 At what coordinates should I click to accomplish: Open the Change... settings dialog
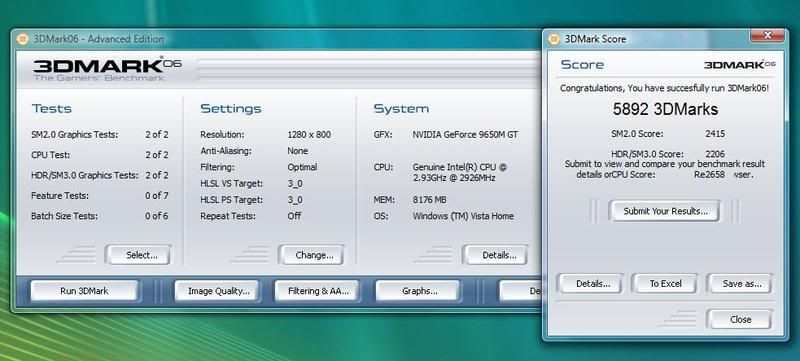311,255
